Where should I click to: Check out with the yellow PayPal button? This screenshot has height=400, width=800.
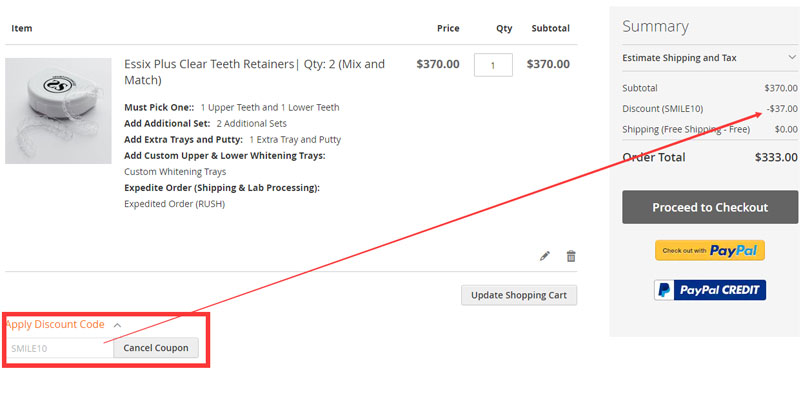(x=710, y=250)
